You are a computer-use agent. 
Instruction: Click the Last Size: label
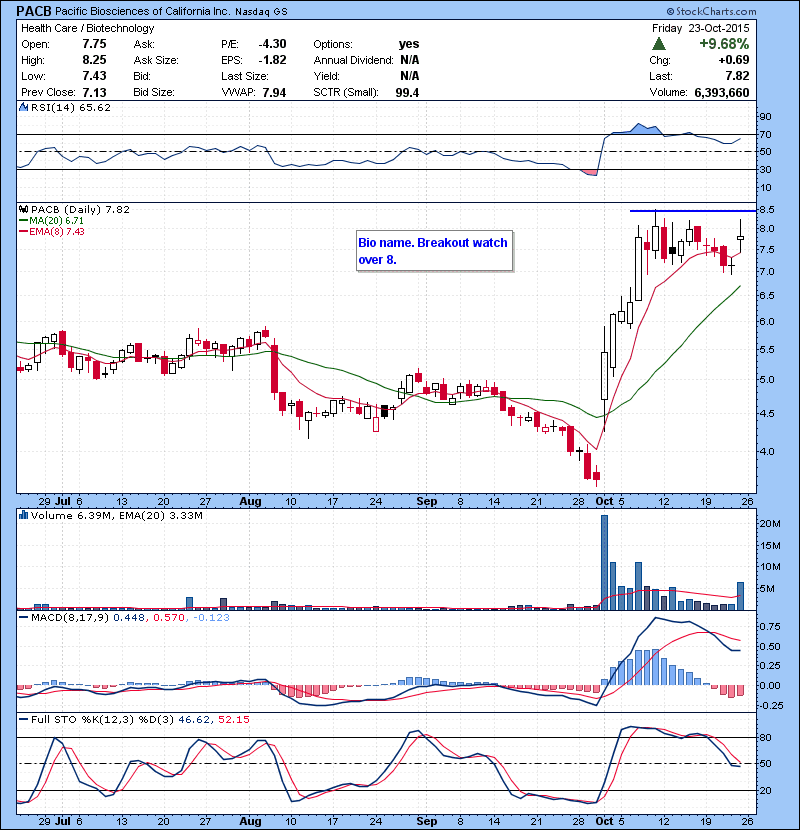pos(245,76)
